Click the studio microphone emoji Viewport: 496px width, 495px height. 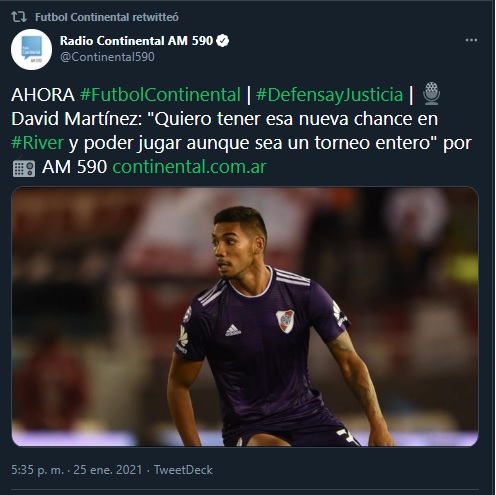click(431, 94)
